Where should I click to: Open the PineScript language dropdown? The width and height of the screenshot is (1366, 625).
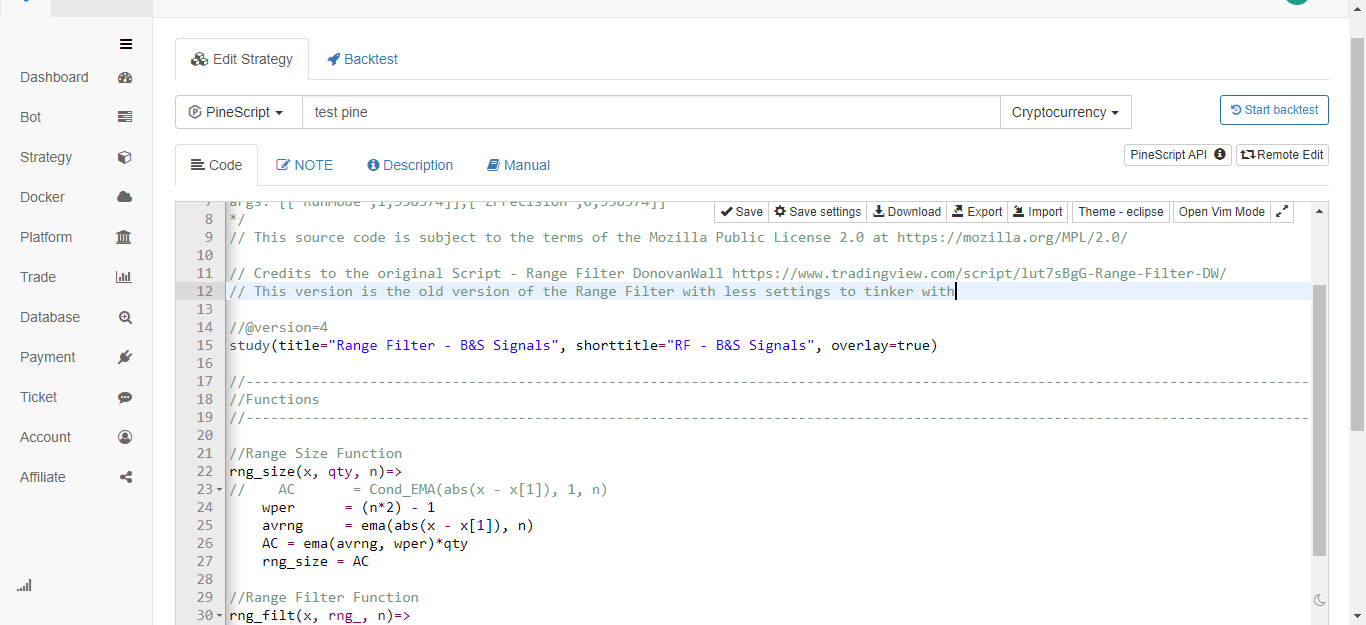[x=239, y=112]
